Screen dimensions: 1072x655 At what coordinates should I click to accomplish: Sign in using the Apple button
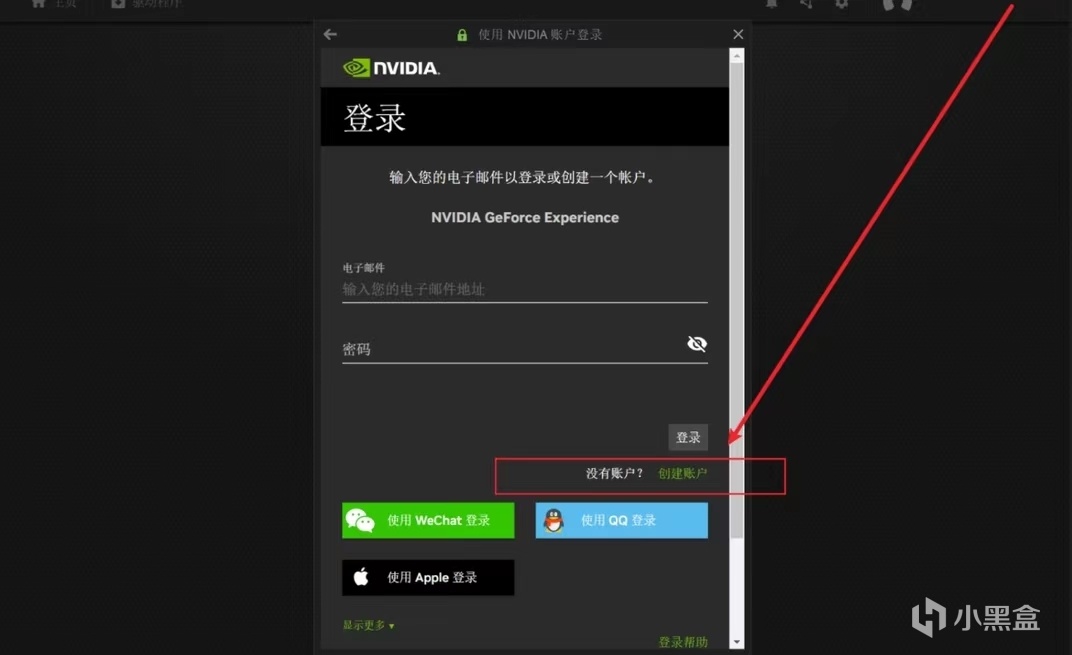click(428, 578)
